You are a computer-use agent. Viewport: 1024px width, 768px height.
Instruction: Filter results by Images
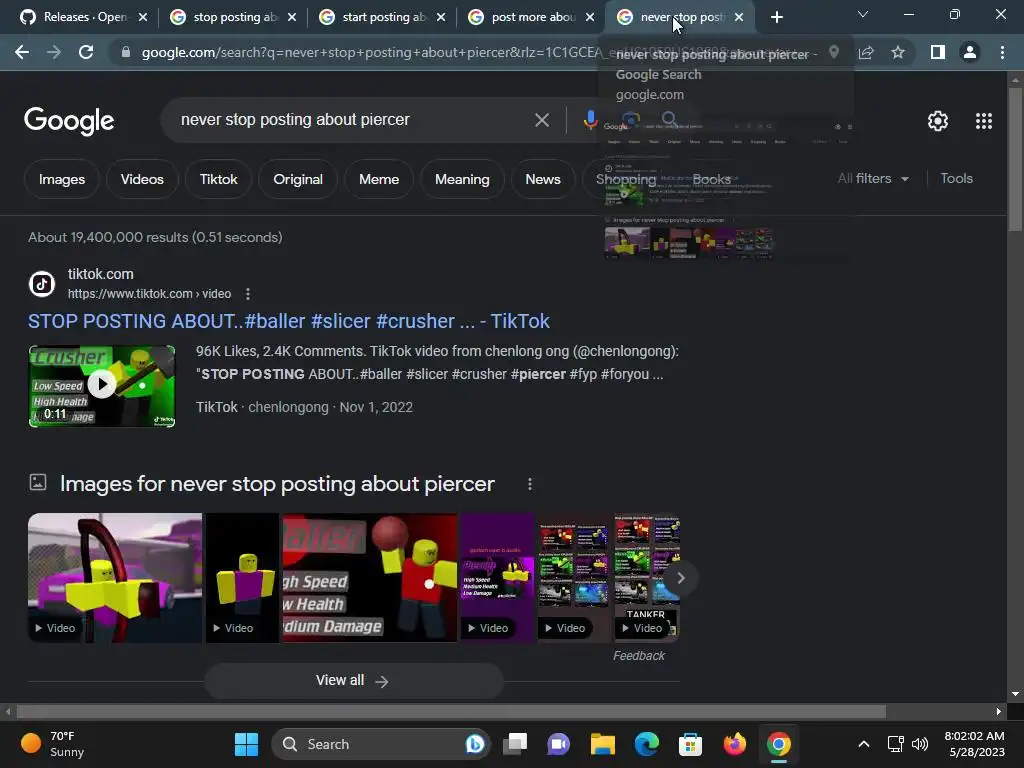(62, 179)
